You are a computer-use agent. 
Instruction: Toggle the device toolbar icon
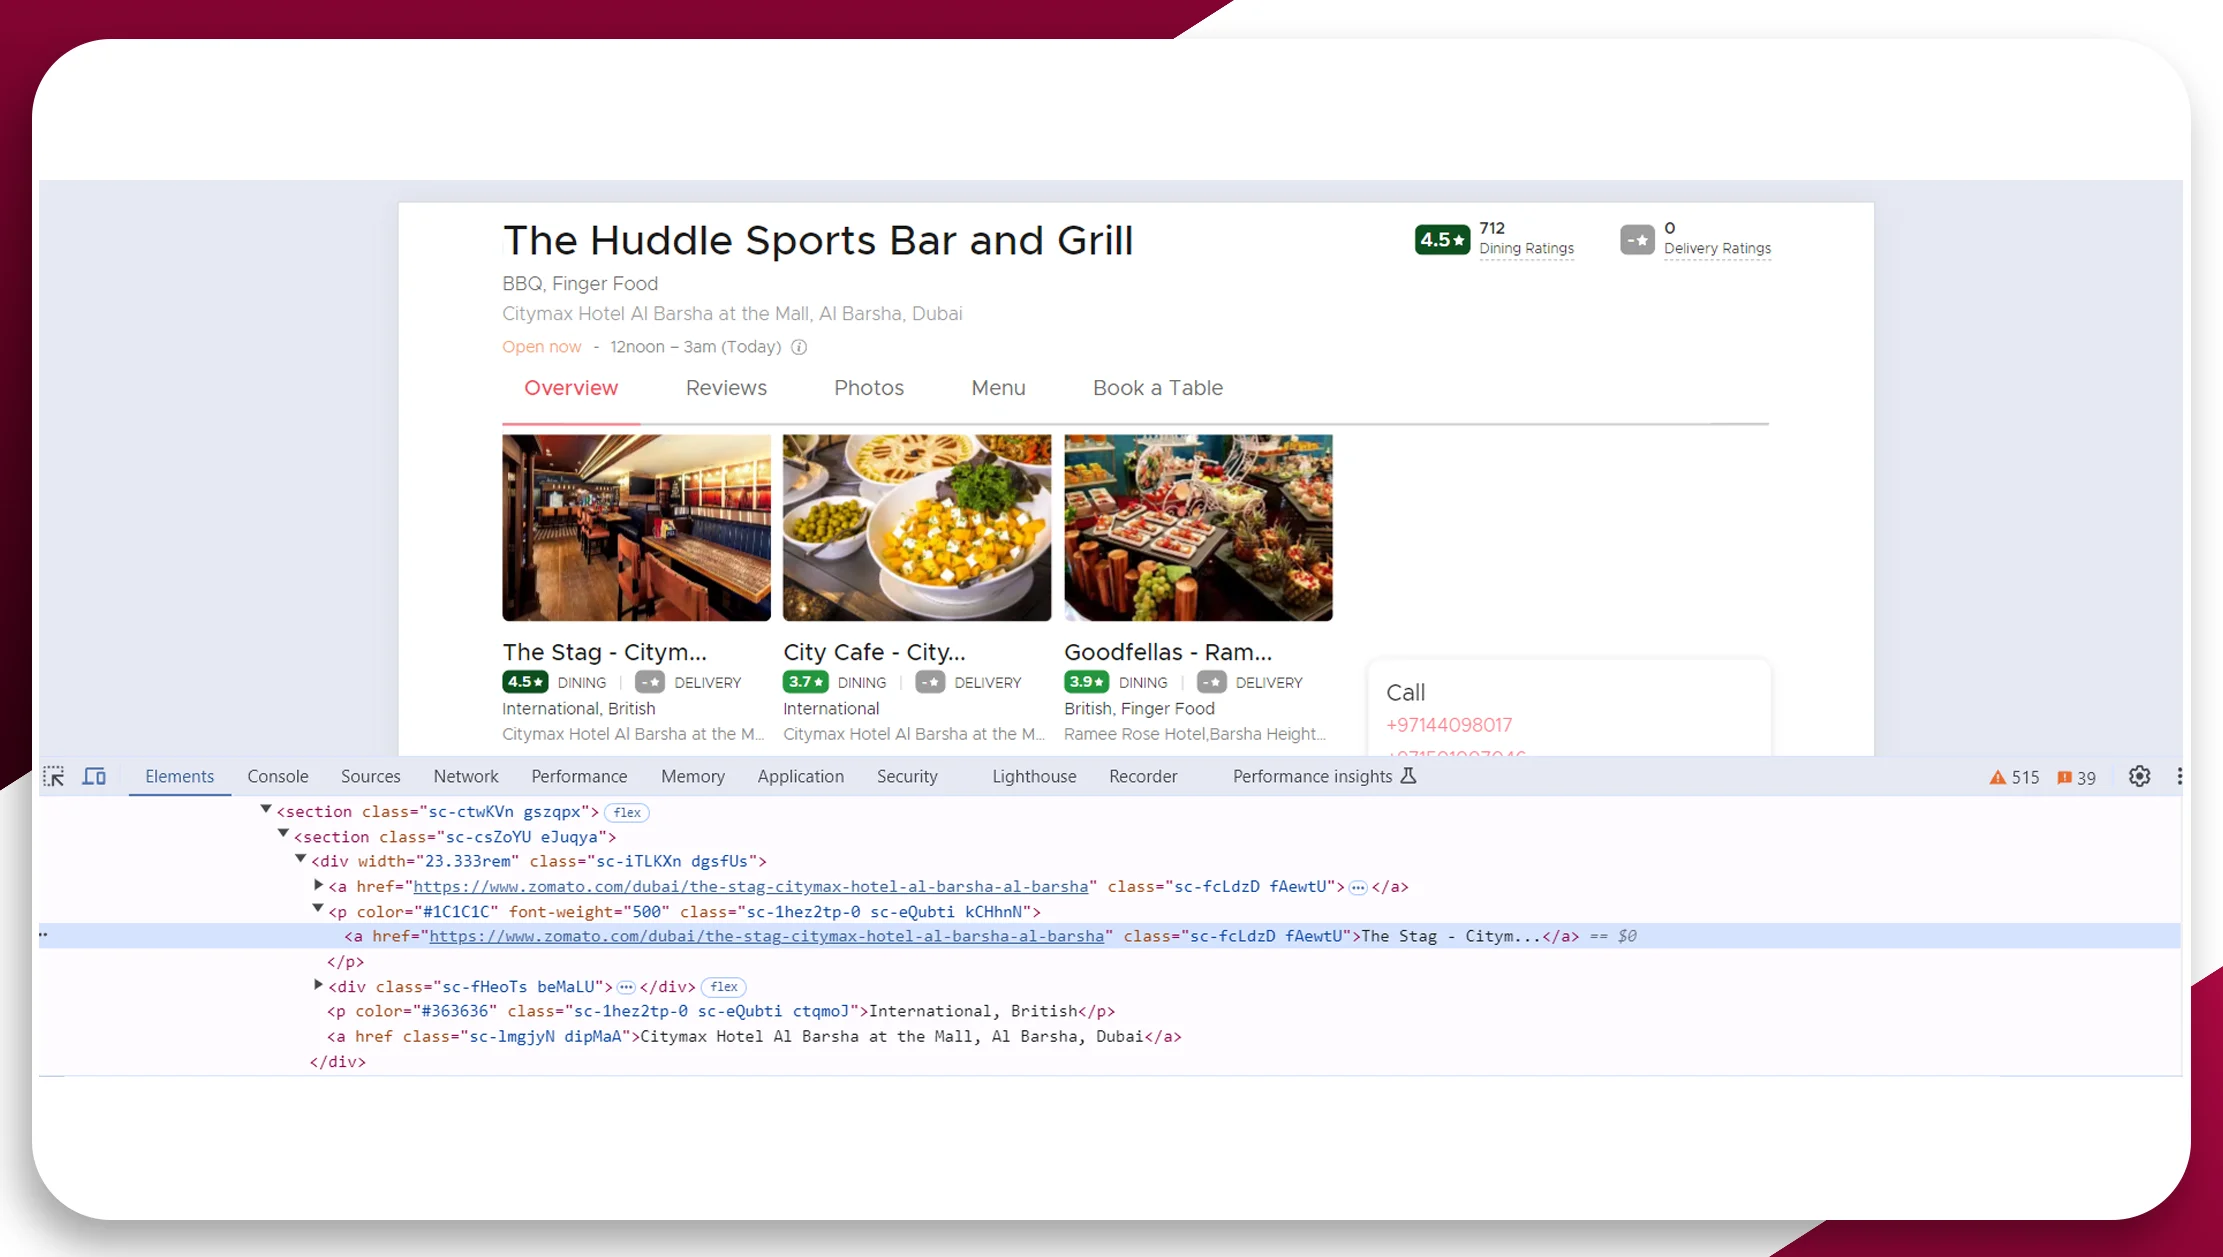pos(94,776)
